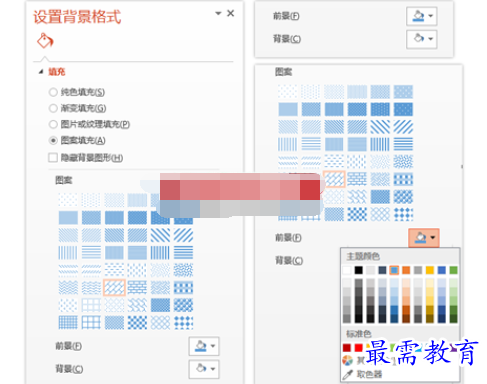Screen dimensions: 487x384
Task: Choose the large checker board pattern in the right panel
Action: coord(357,214)
